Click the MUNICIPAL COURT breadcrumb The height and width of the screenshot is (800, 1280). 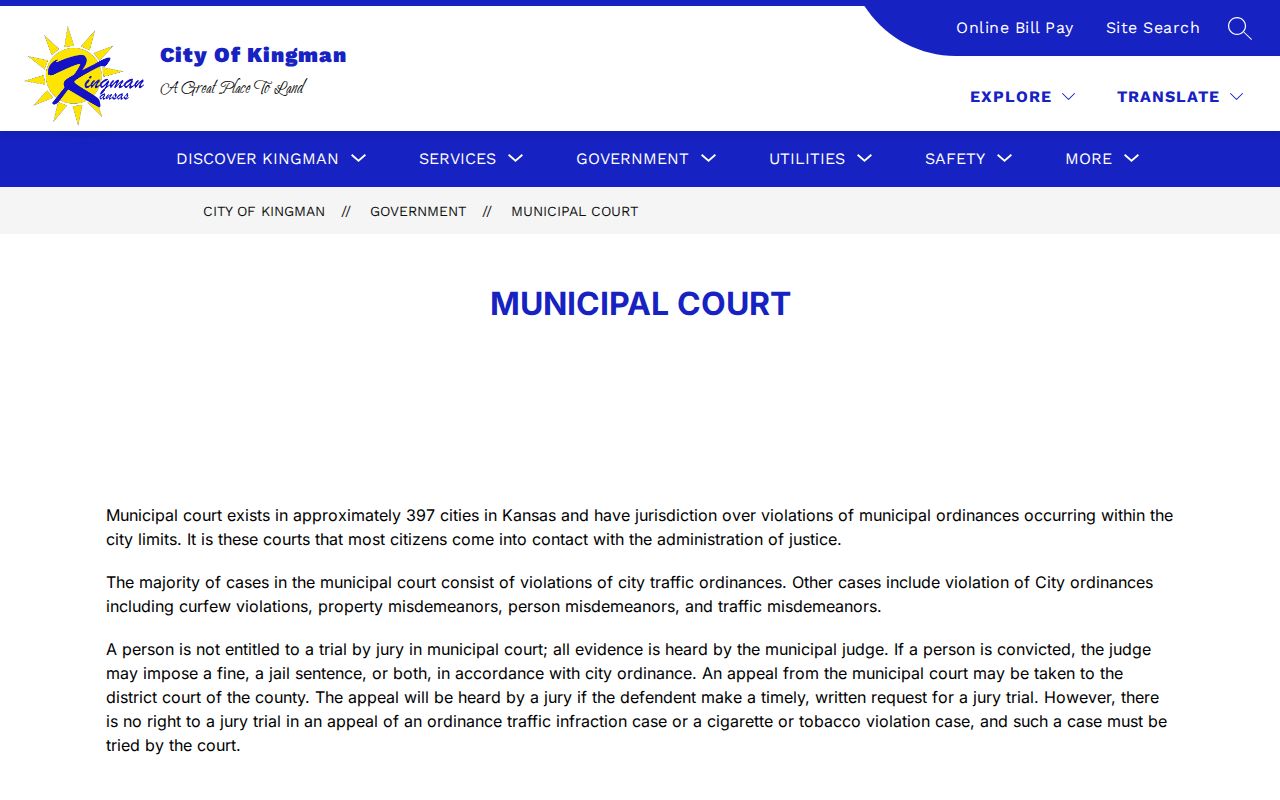pos(574,212)
